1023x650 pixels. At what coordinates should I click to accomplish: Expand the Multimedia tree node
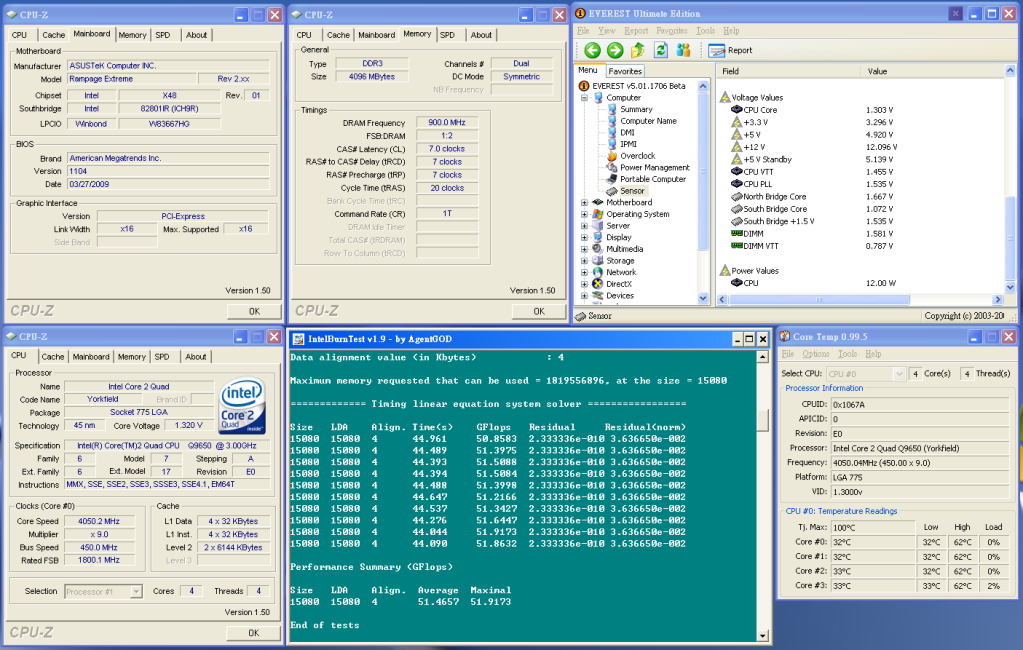click(585, 249)
